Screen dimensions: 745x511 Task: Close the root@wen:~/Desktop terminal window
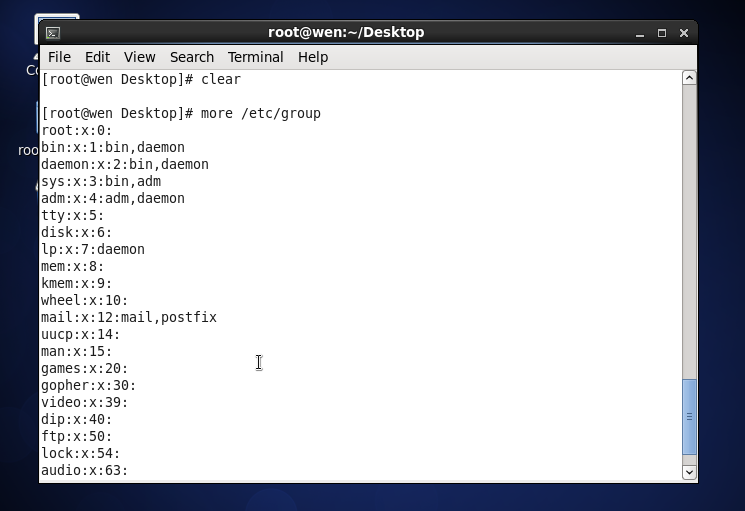[x=684, y=33]
